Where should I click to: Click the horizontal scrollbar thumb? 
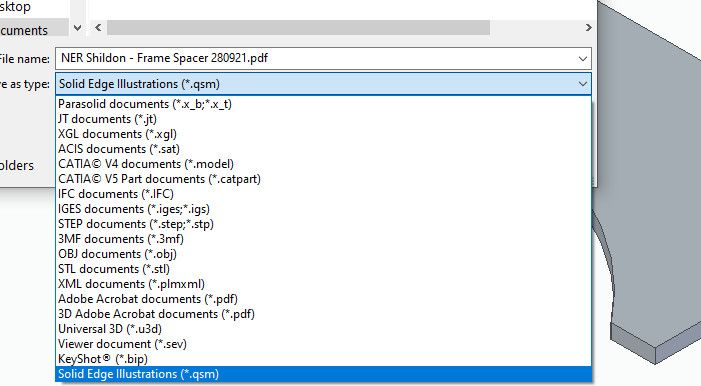(x=298, y=28)
